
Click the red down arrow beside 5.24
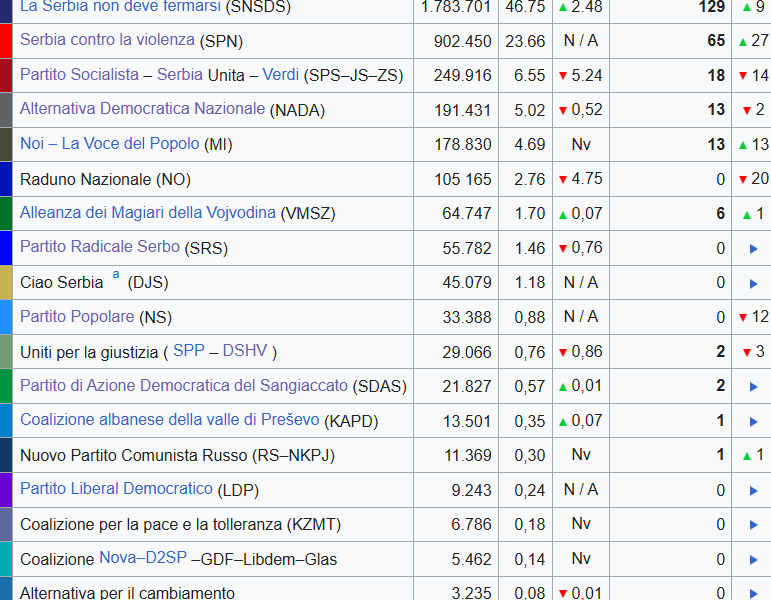(x=563, y=76)
